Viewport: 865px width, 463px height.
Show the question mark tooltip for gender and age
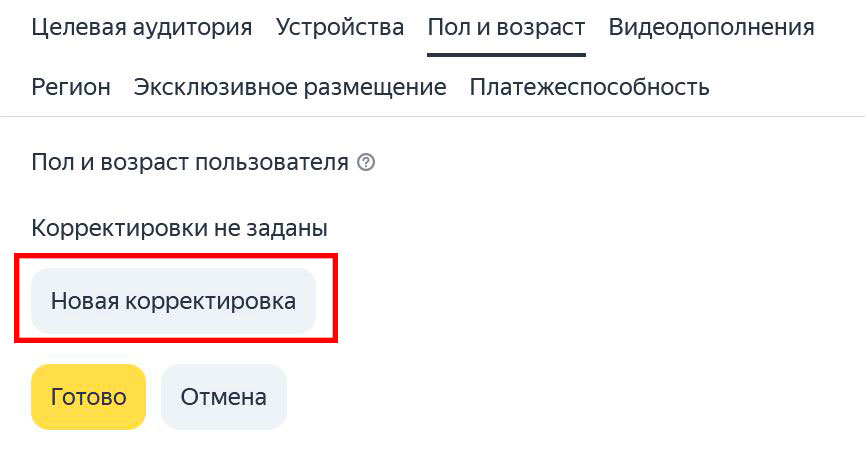[366, 163]
